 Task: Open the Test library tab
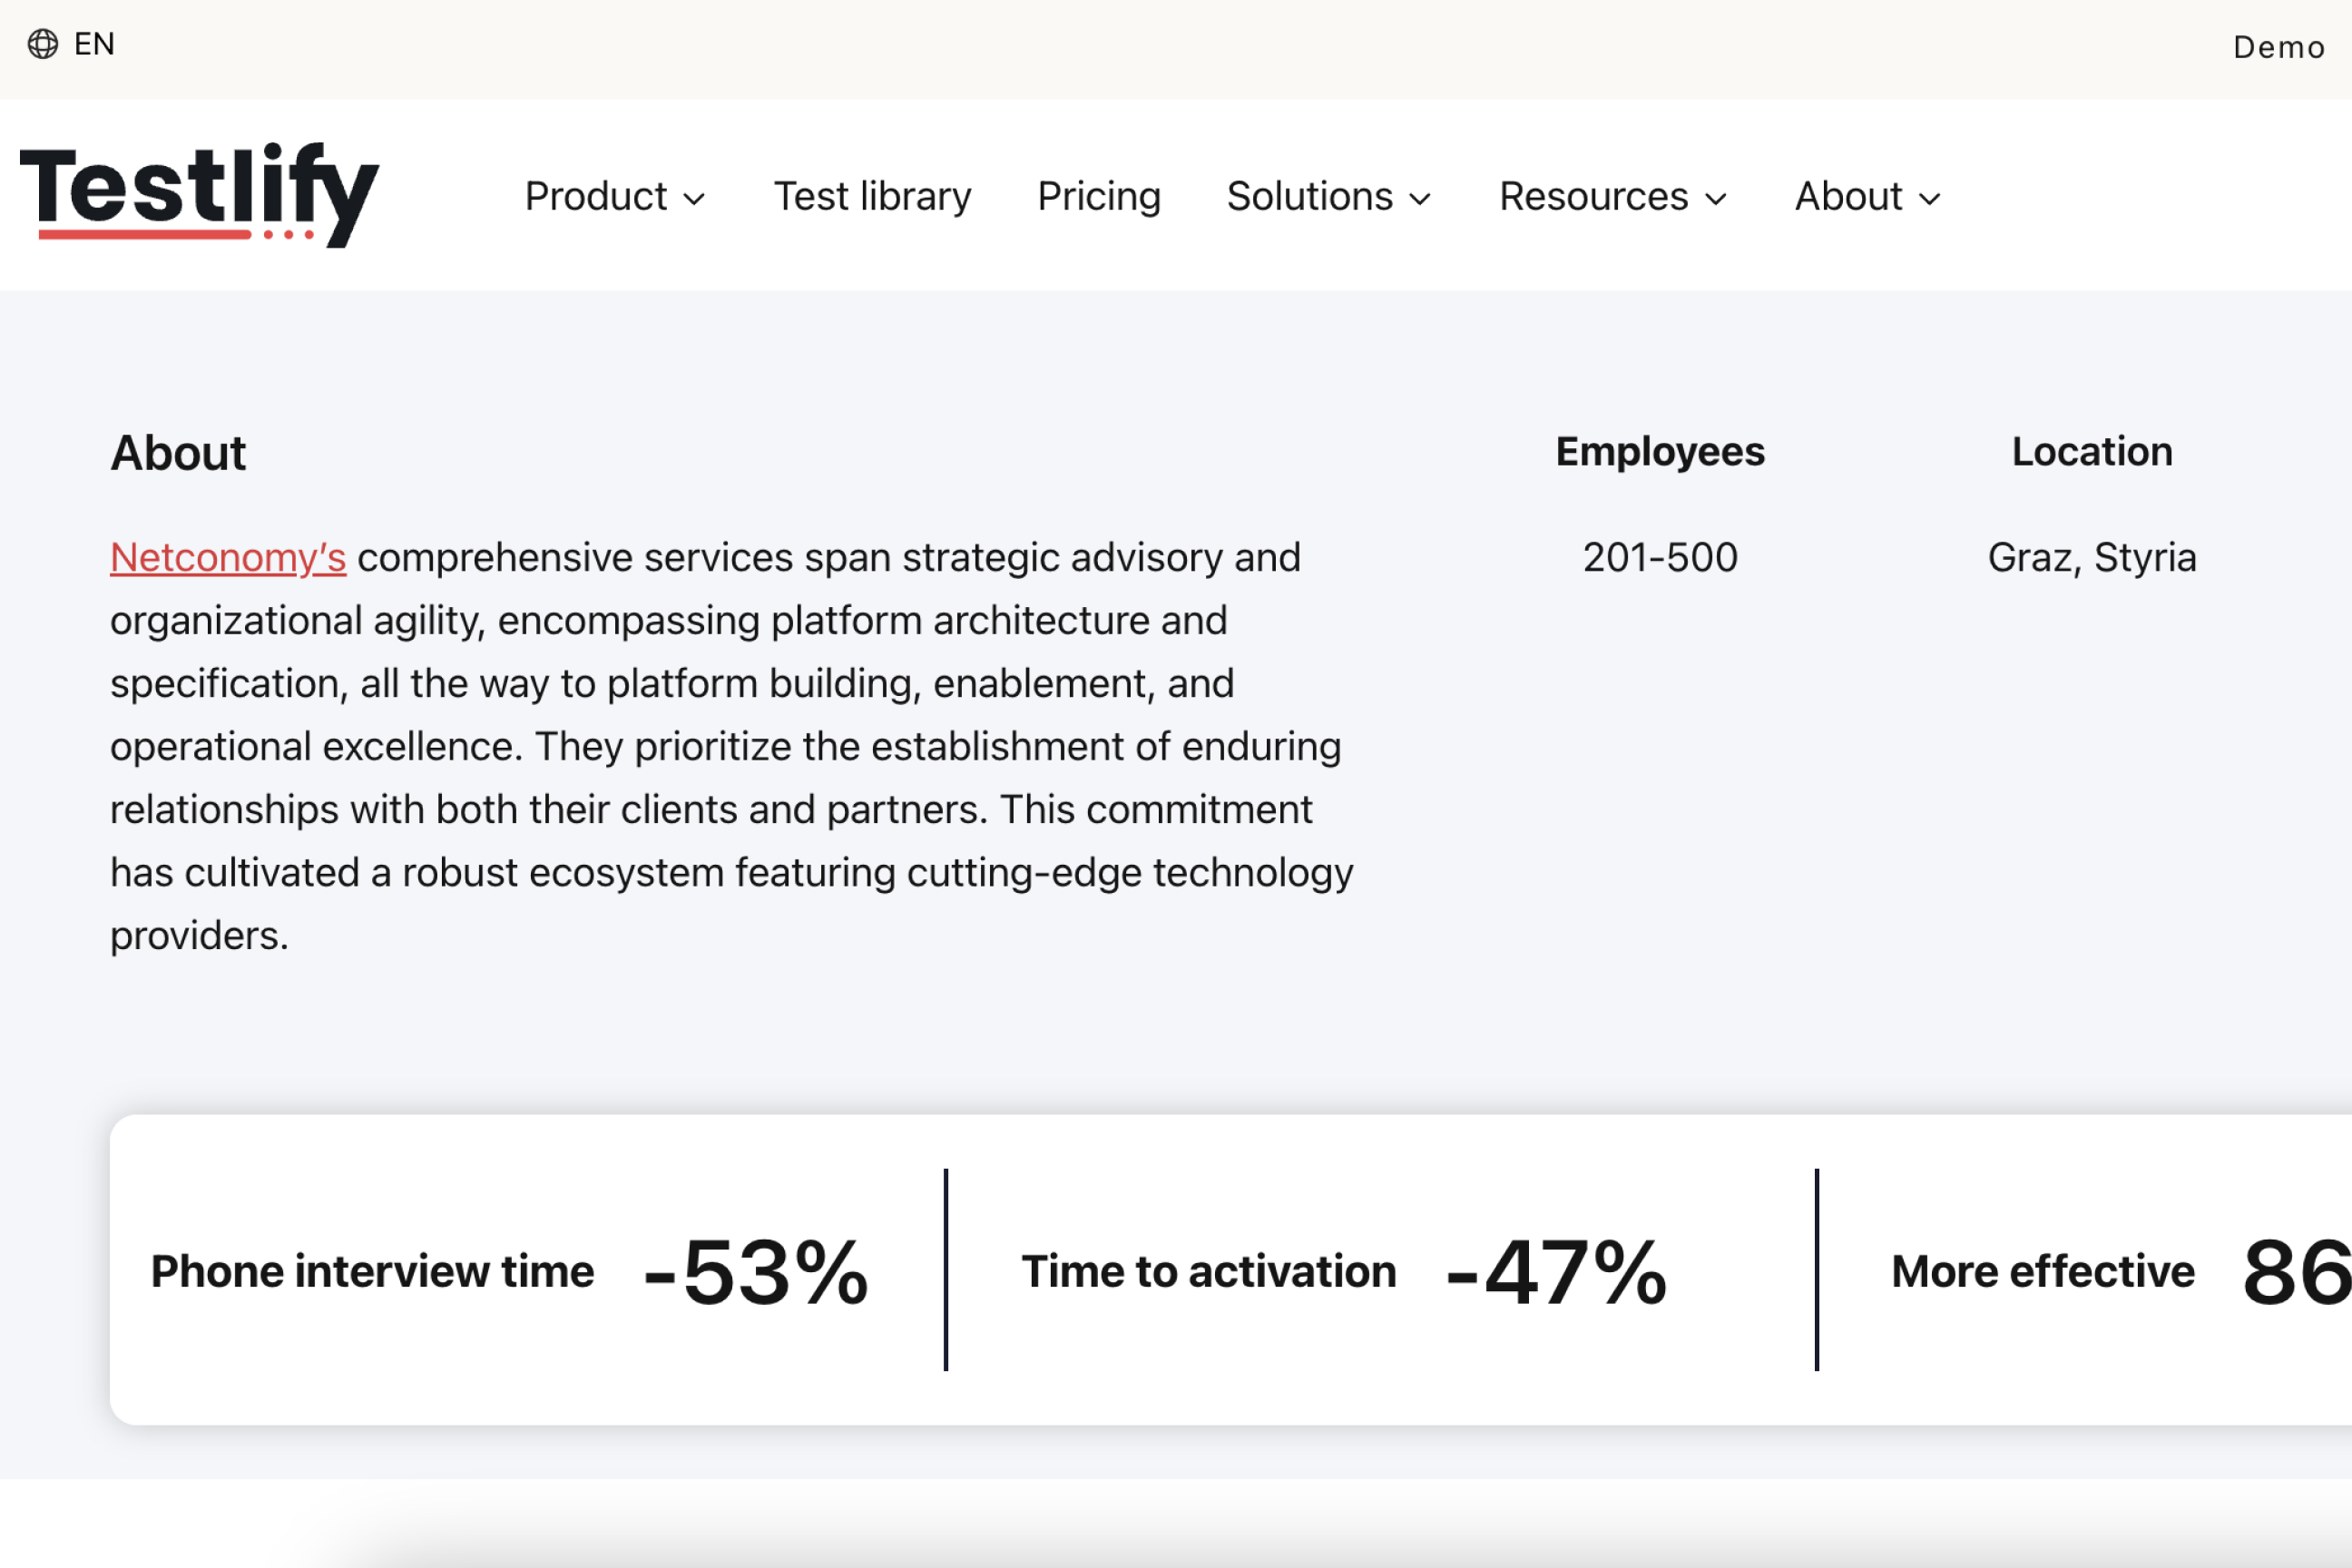point(871,194)
